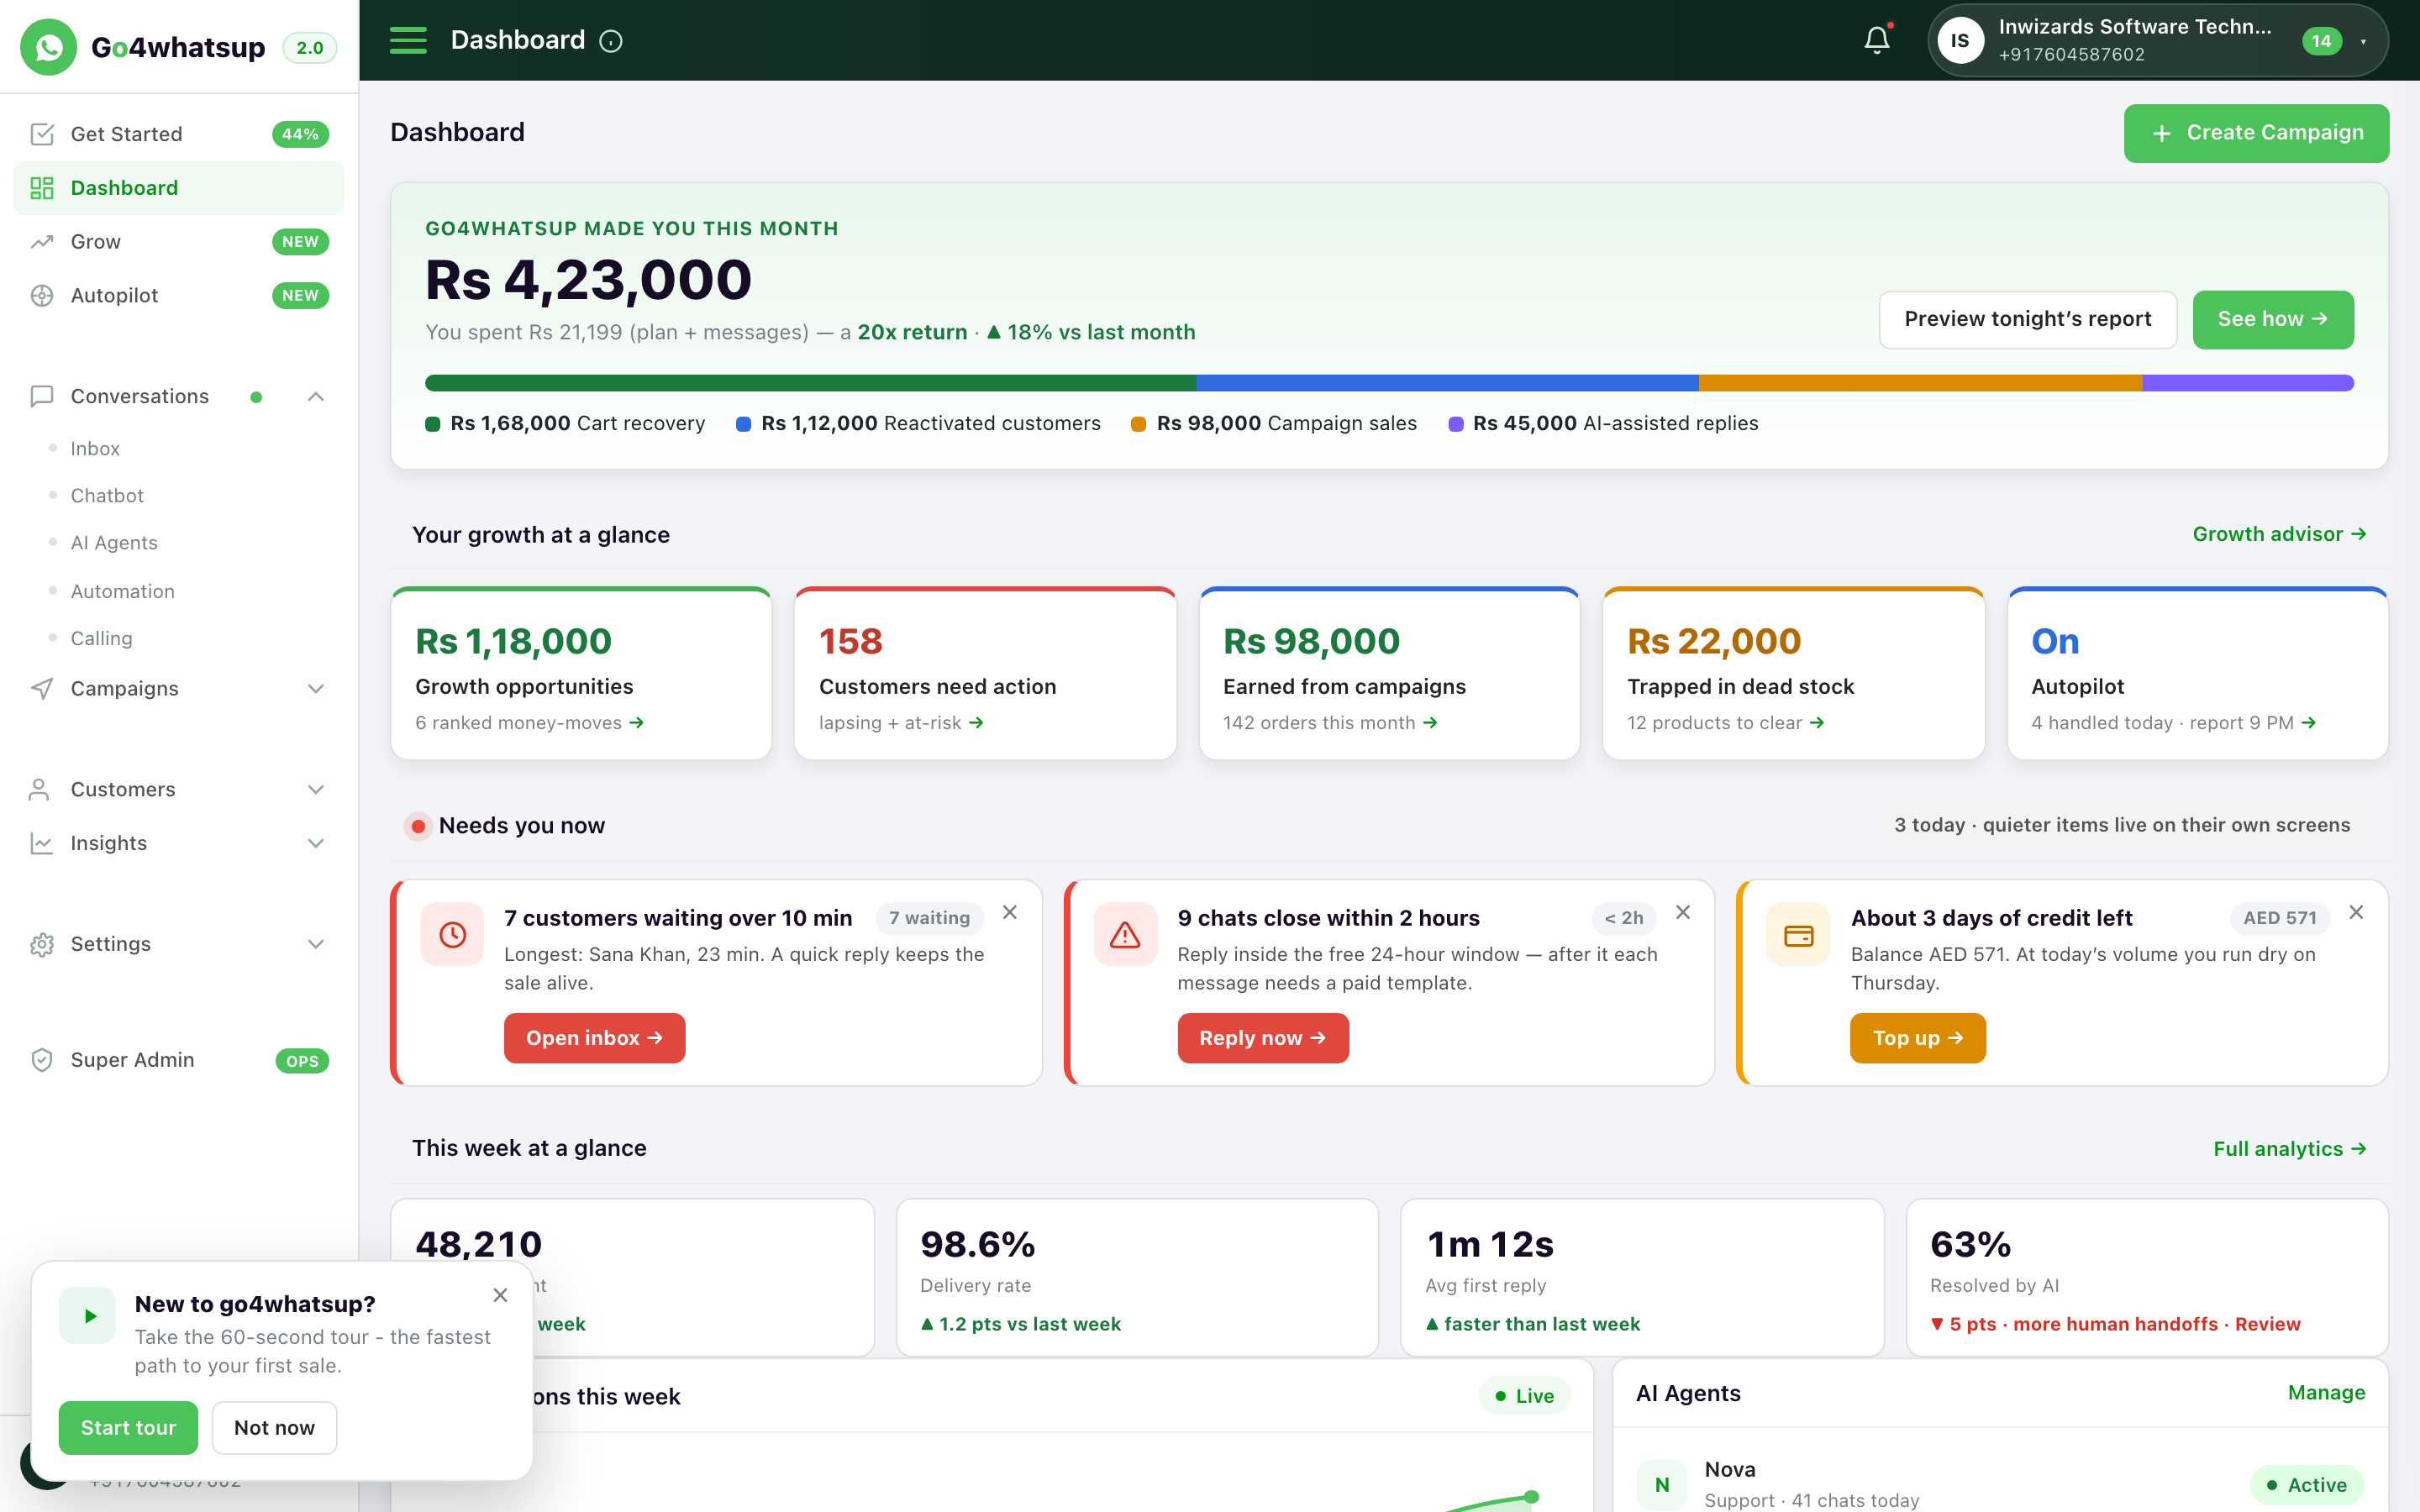Viewport: 2420px width, 1512px height.
Task: Click the Get Started checklist icon
Action: click(42, 134)
